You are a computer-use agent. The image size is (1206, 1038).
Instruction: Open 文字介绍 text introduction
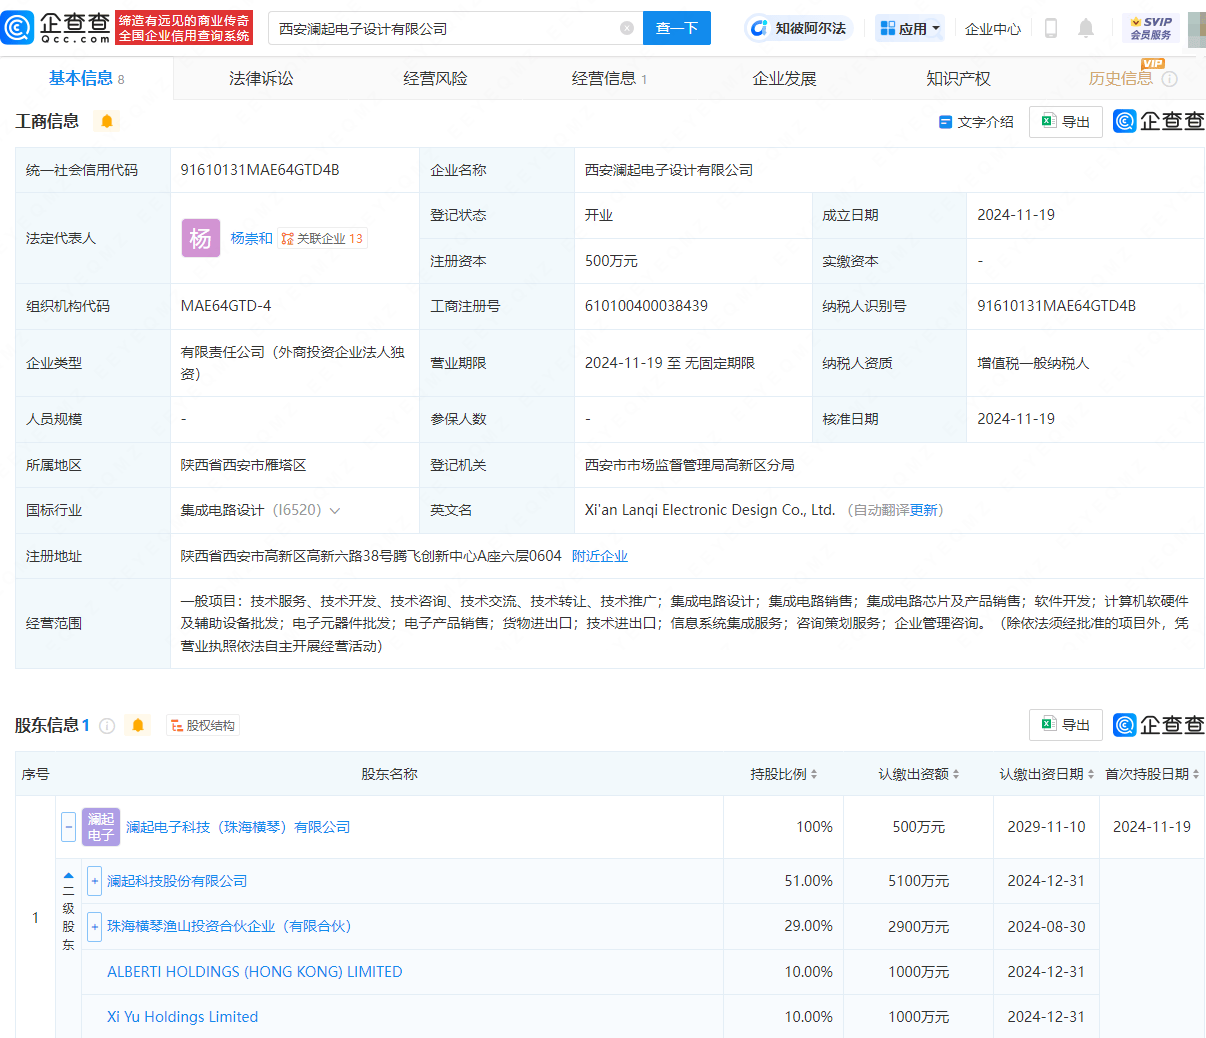(x=976, y=121)
